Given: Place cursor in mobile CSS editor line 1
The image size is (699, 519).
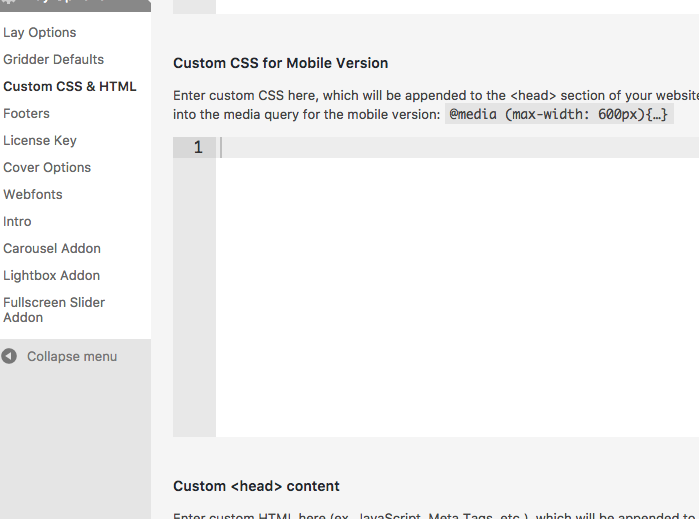Looking at the screenshot, I should [450, 148].
